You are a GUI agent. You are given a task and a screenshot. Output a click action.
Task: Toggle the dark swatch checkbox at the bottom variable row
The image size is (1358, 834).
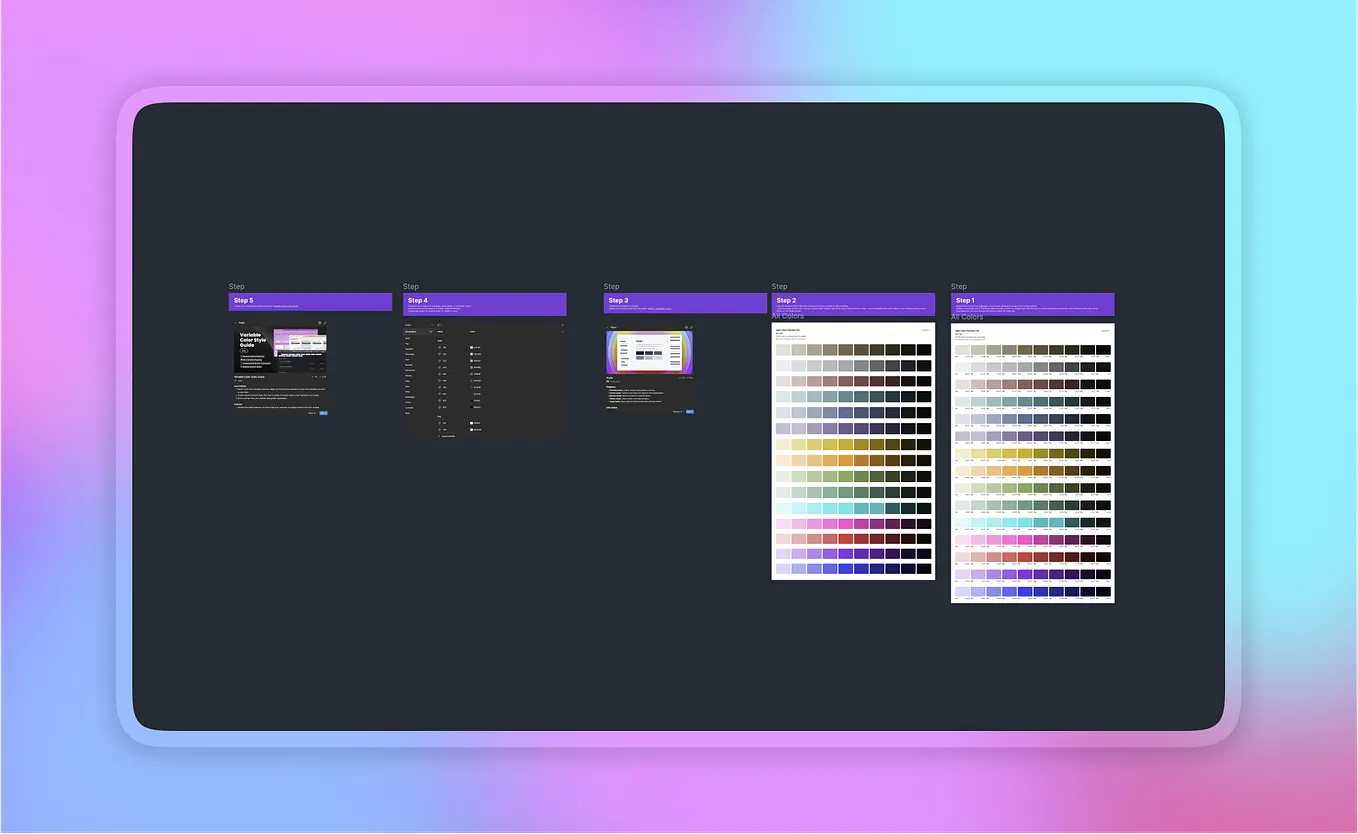pyautogui.click(x=472, y=407)
